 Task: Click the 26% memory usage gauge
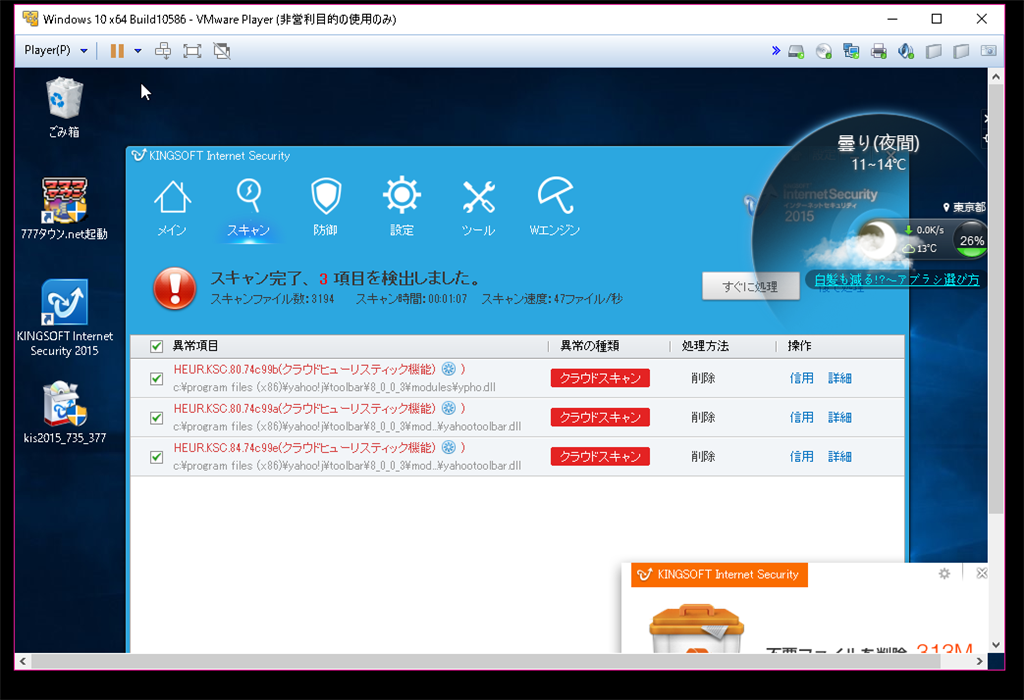[x=971, y=240]
